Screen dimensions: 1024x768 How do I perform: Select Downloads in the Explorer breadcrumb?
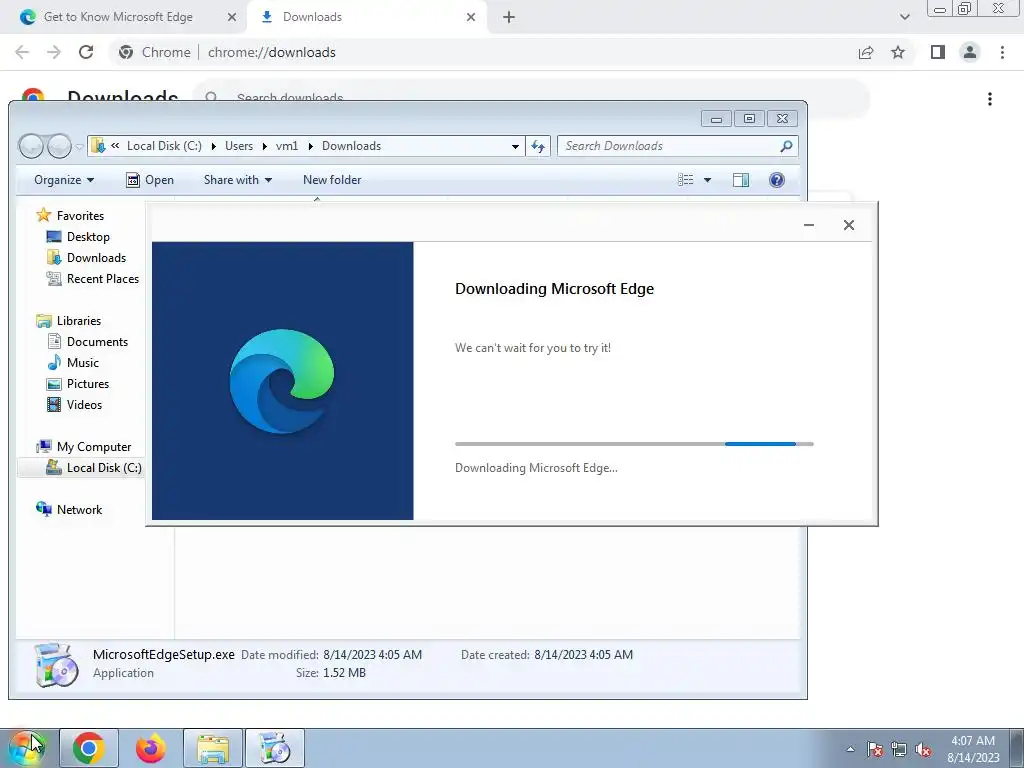tap(351, 146)
